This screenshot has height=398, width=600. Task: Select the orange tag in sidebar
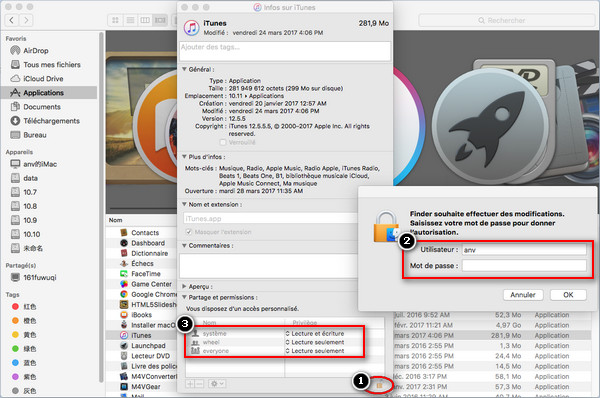click(24, 321)
